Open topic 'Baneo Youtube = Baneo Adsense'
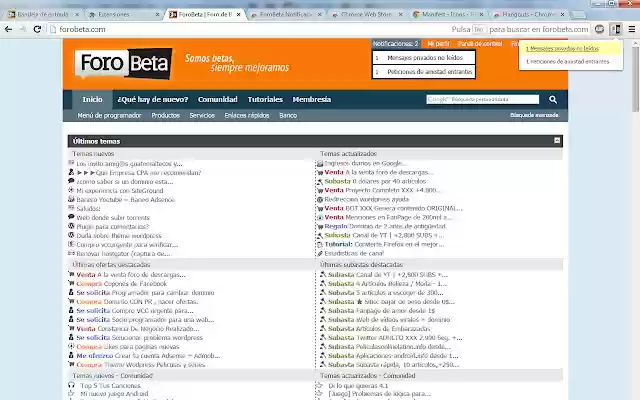 [x=126, y=200]
